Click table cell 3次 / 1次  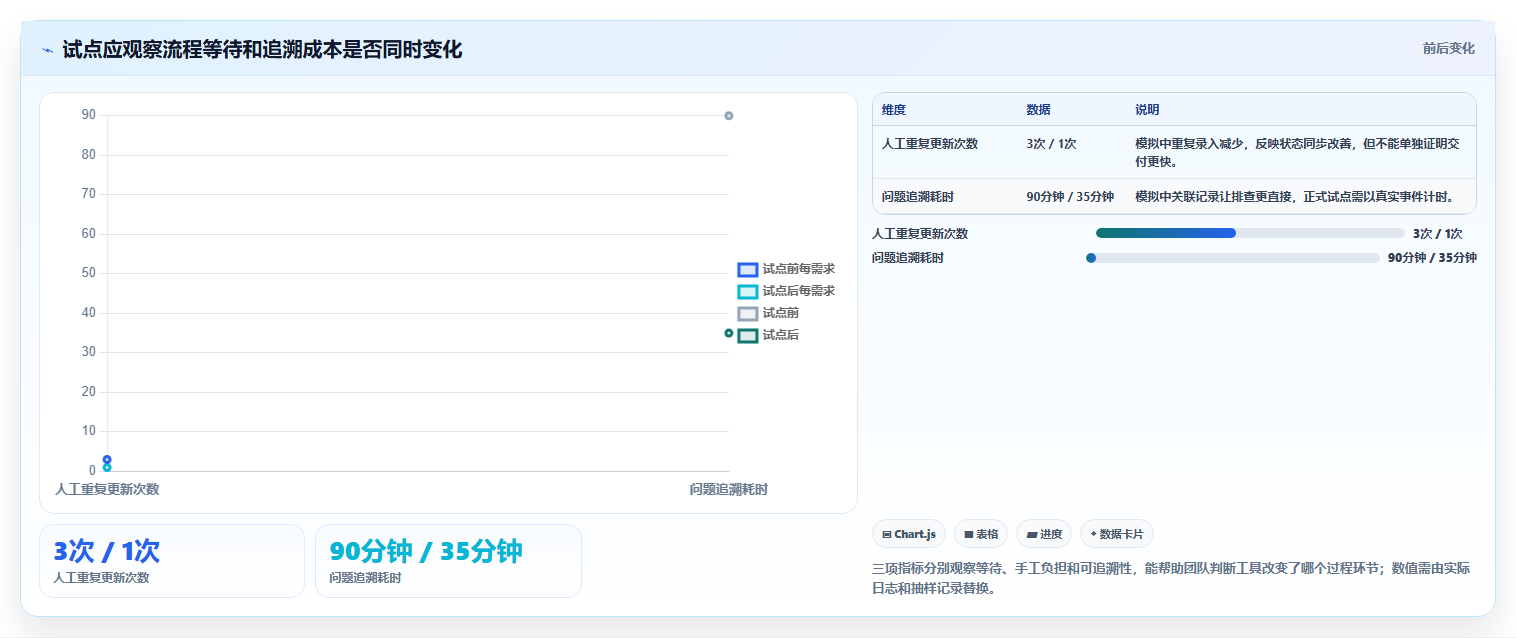[1051, 144]
